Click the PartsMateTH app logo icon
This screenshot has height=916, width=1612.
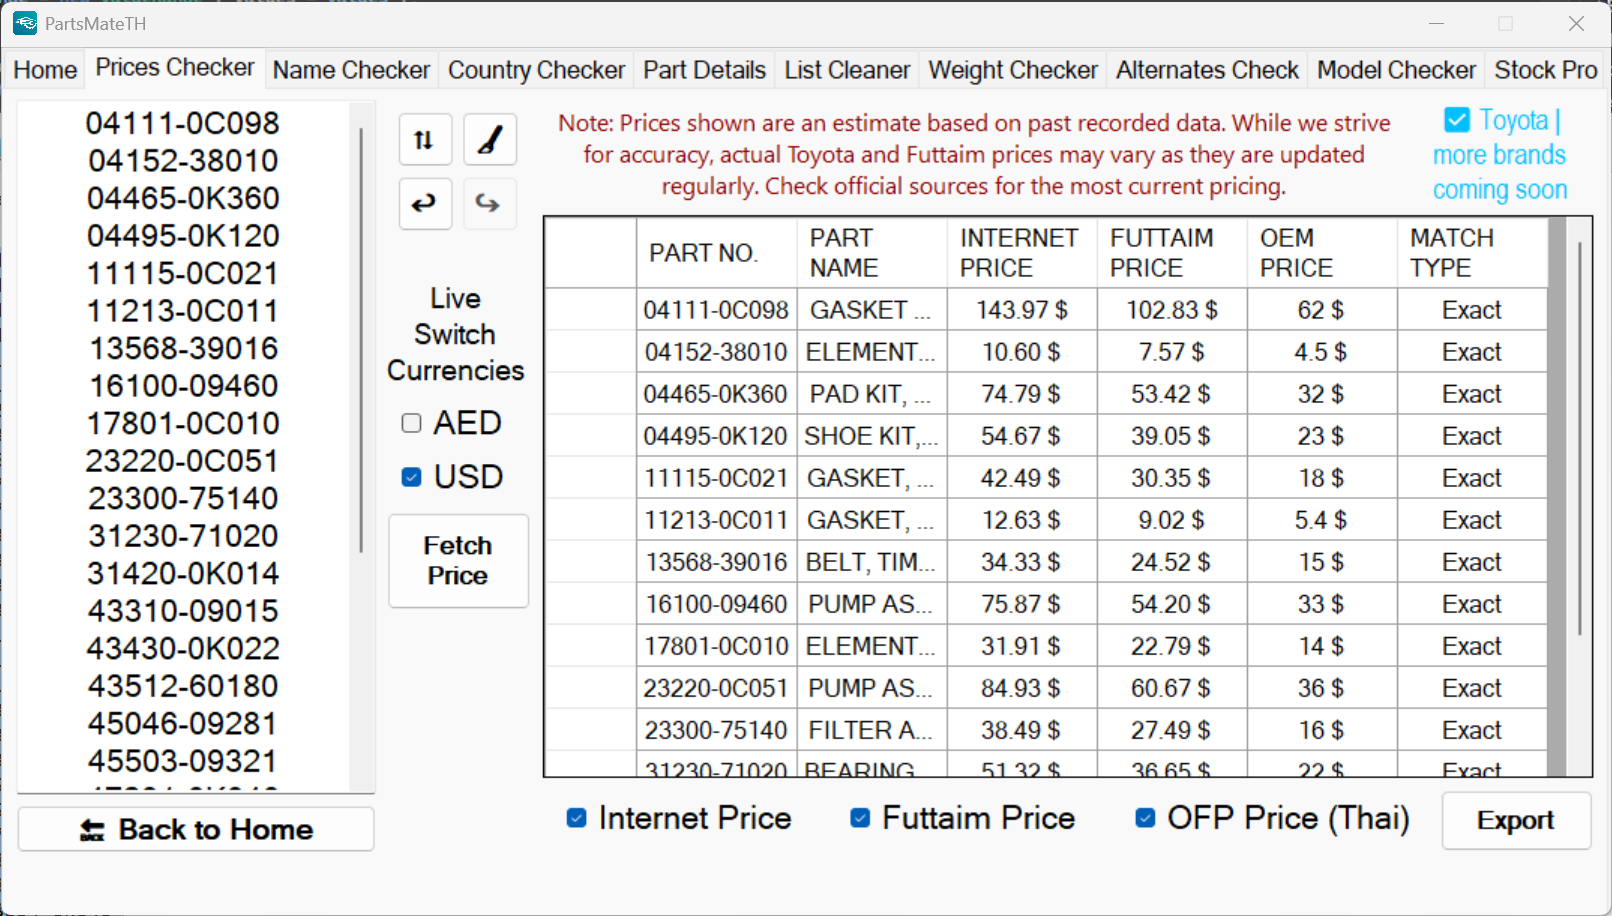[25, 23]
